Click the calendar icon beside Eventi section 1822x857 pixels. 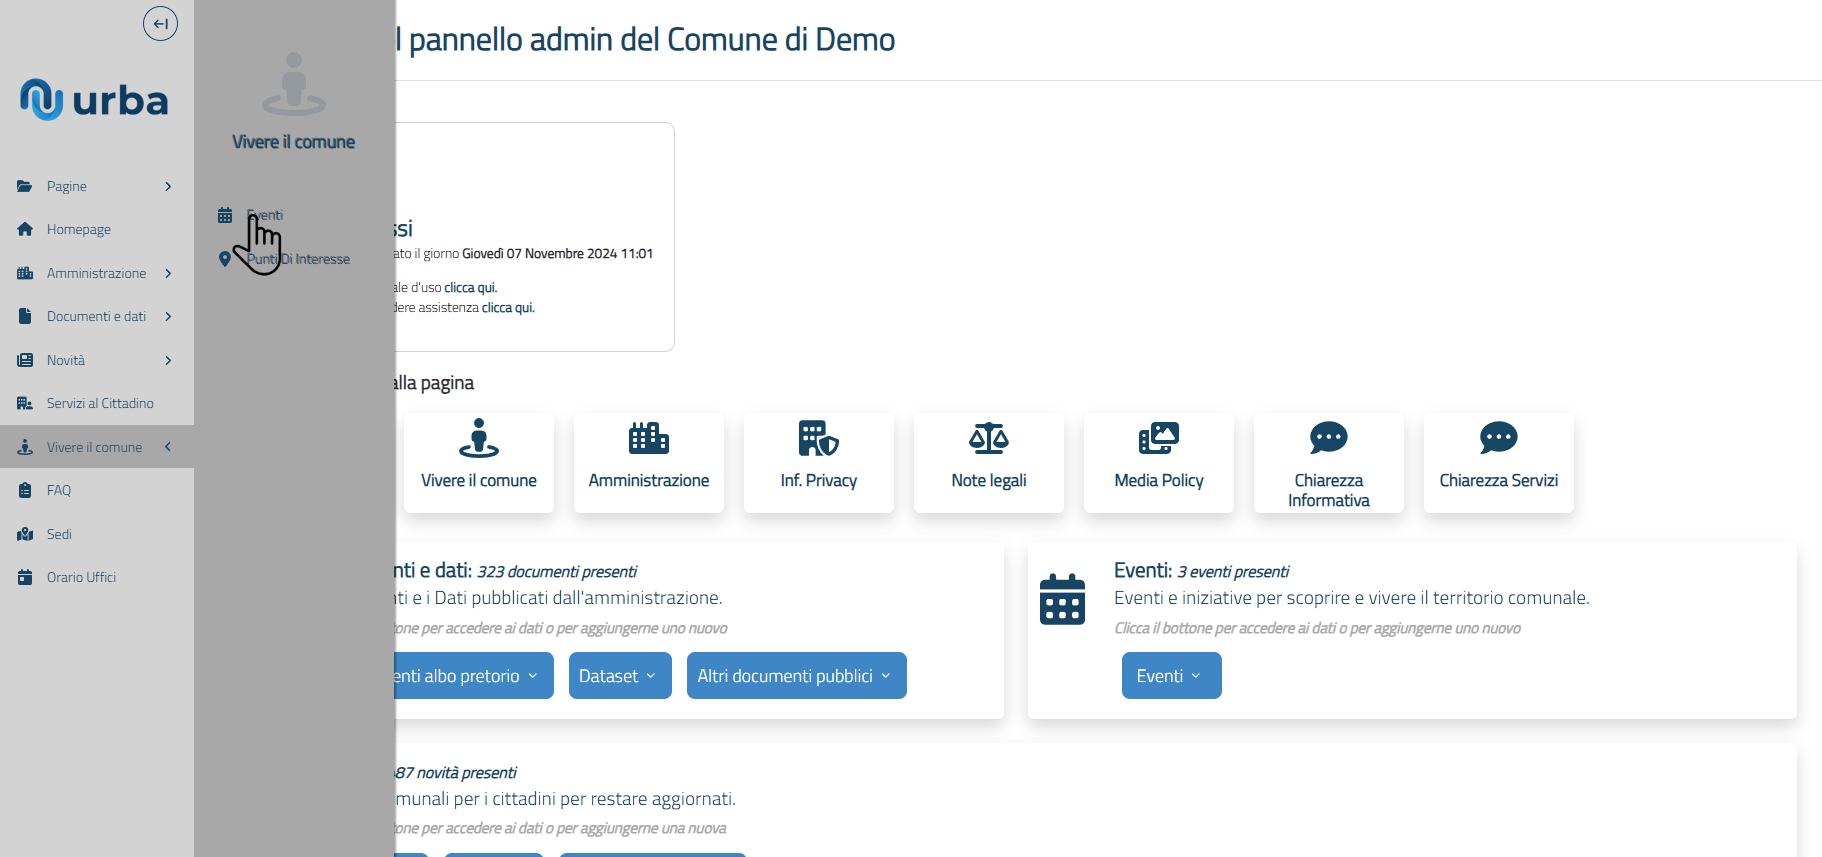click(x=1062, y=599)
